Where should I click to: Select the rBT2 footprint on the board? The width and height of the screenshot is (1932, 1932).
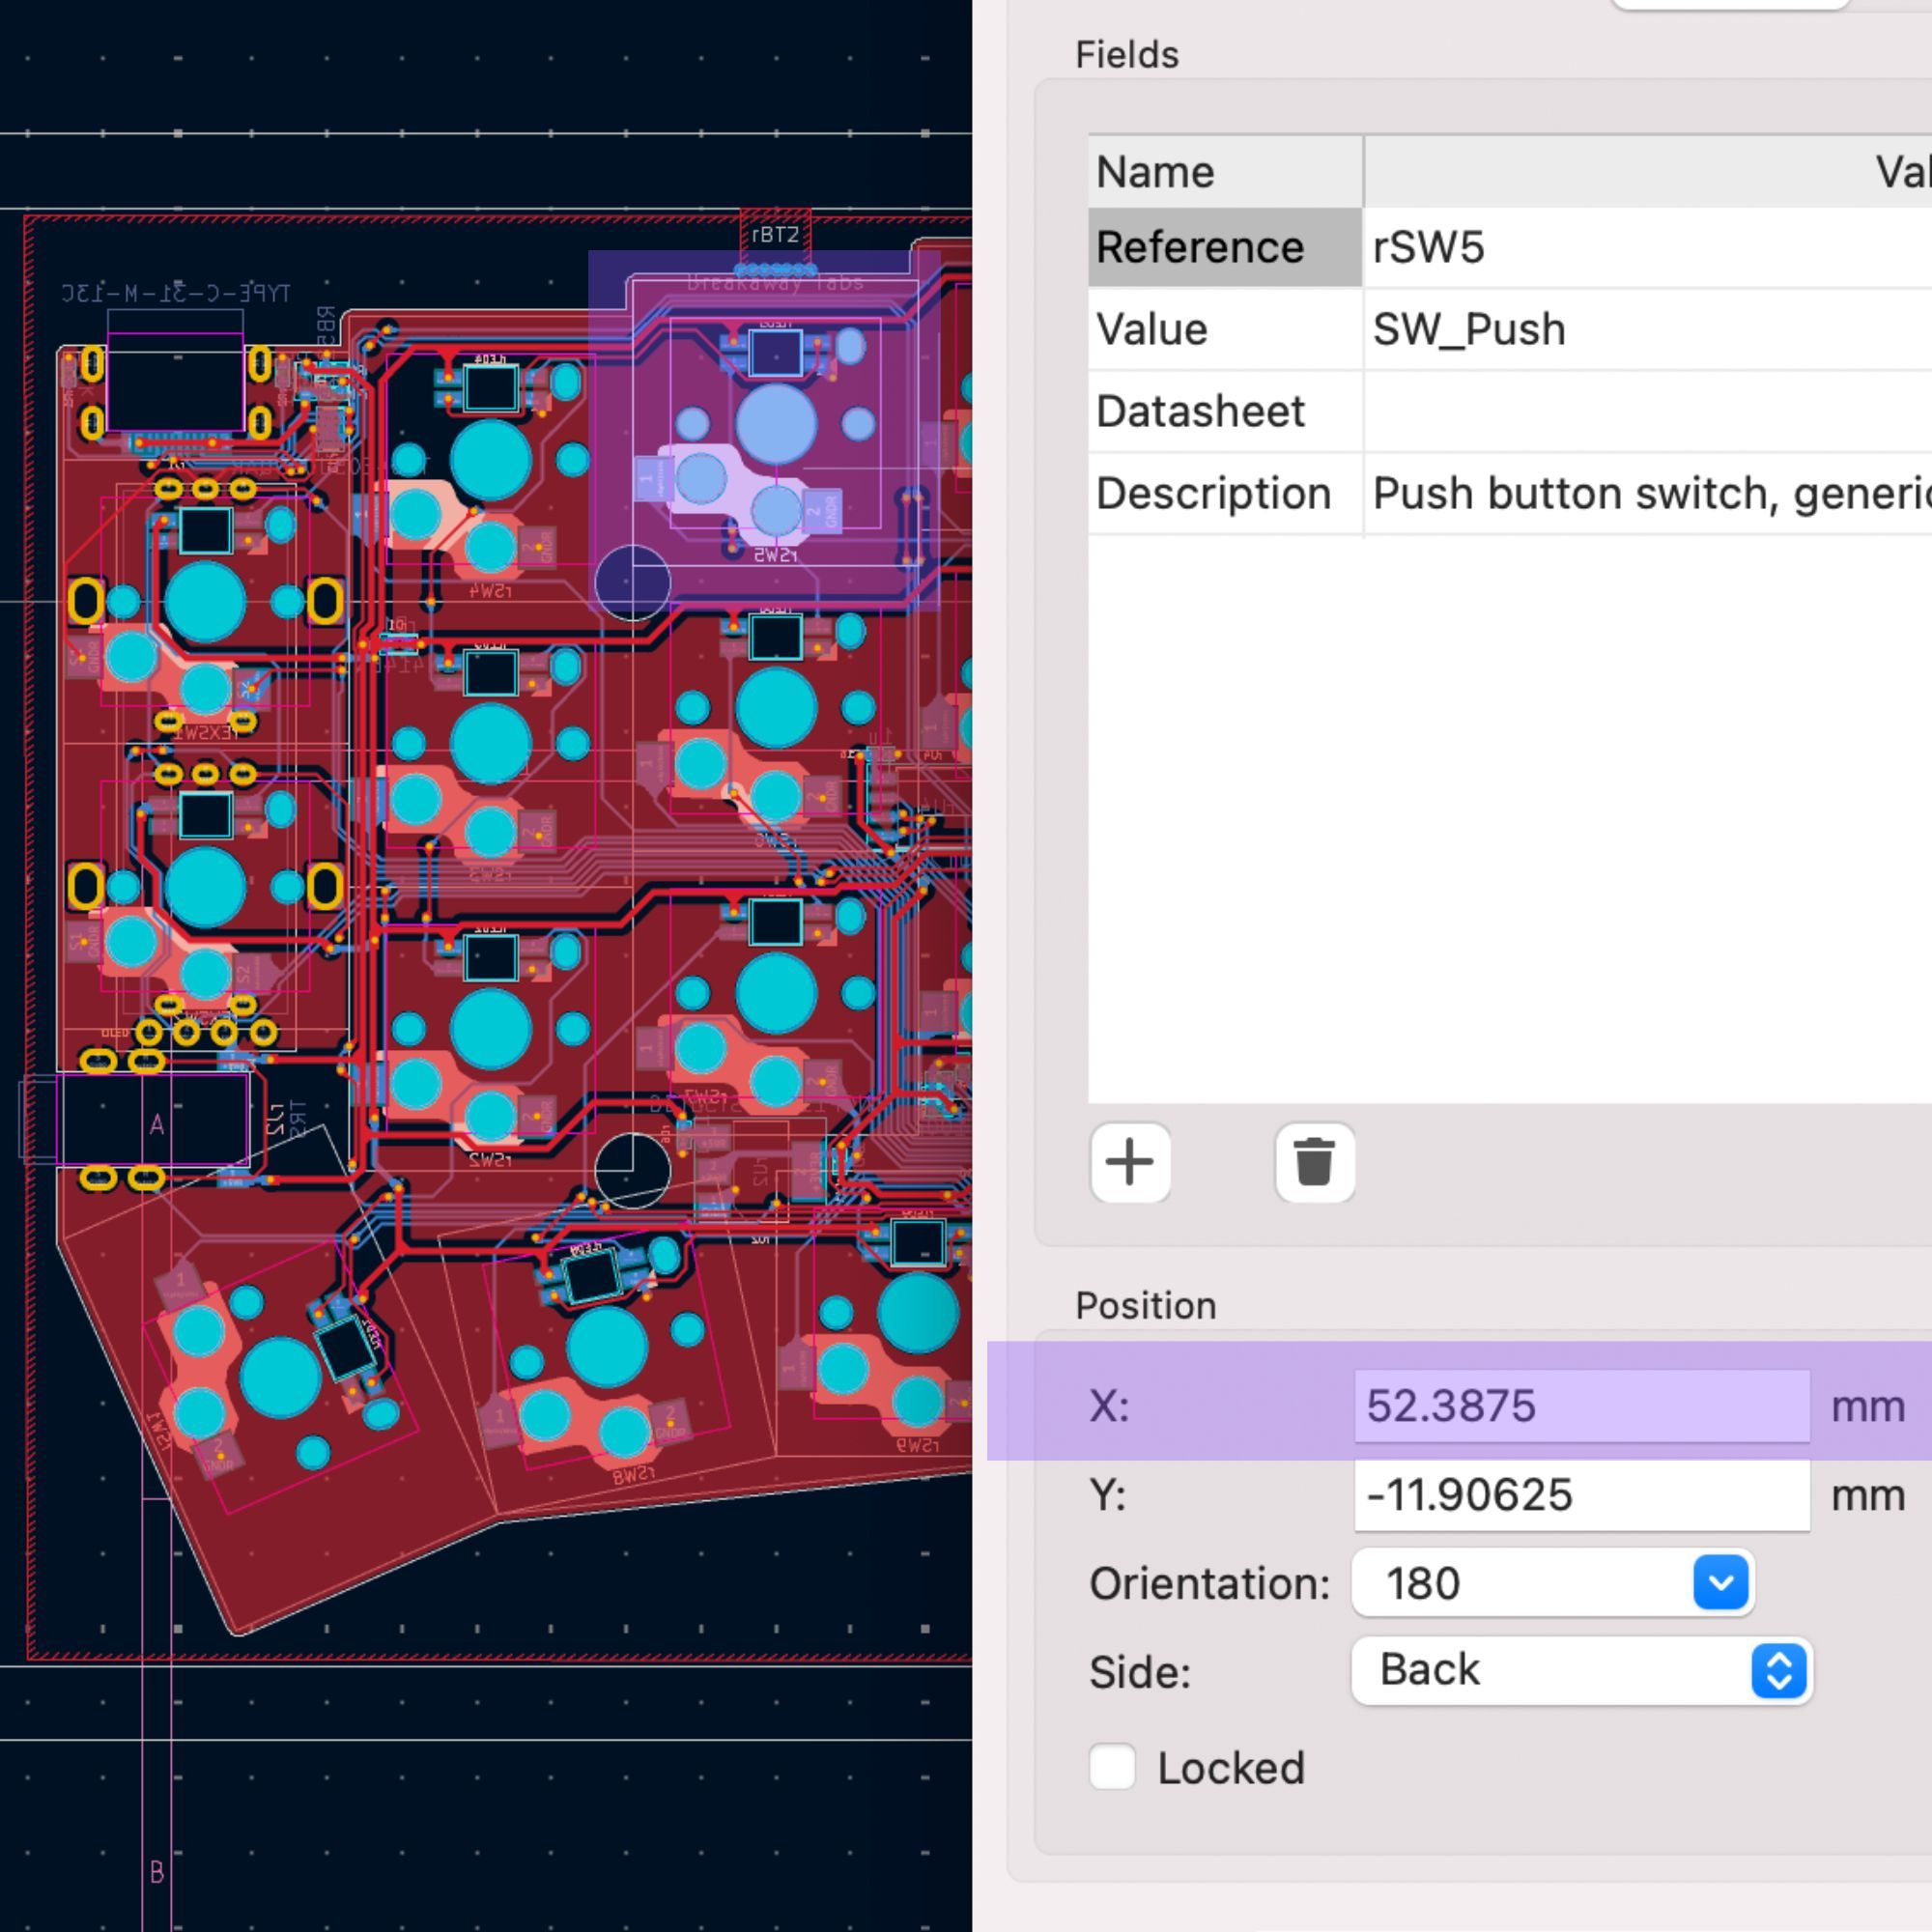[775, 236]
